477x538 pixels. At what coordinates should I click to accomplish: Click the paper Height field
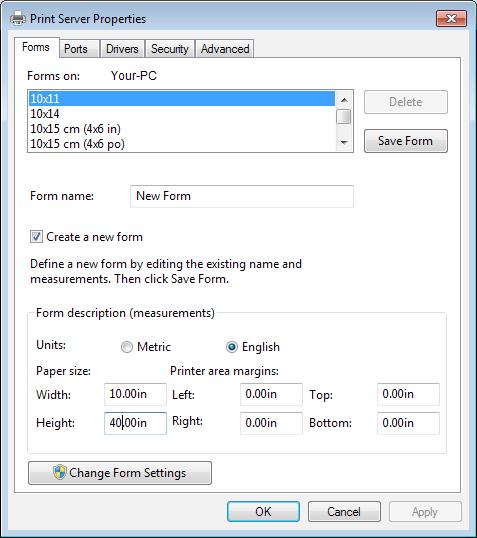pyautogui.click(x=135, y=423)
